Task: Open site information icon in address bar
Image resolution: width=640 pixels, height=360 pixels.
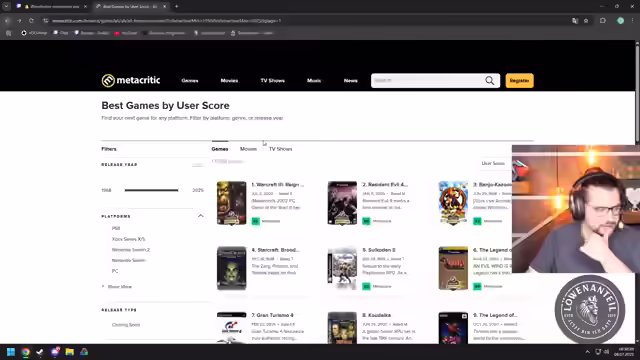Action: click(46, 20)
